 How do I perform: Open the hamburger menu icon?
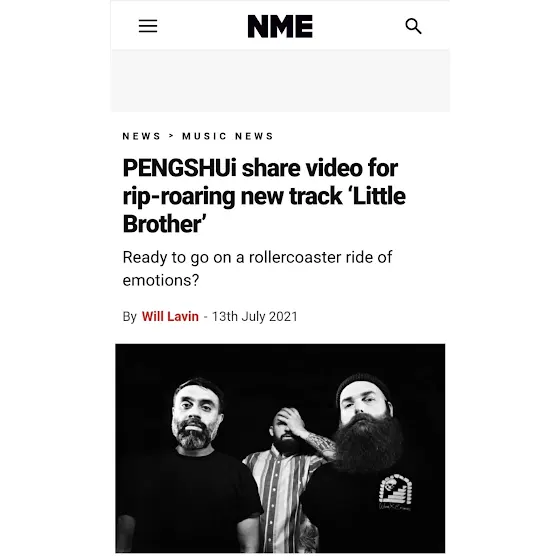pos(148,26)
